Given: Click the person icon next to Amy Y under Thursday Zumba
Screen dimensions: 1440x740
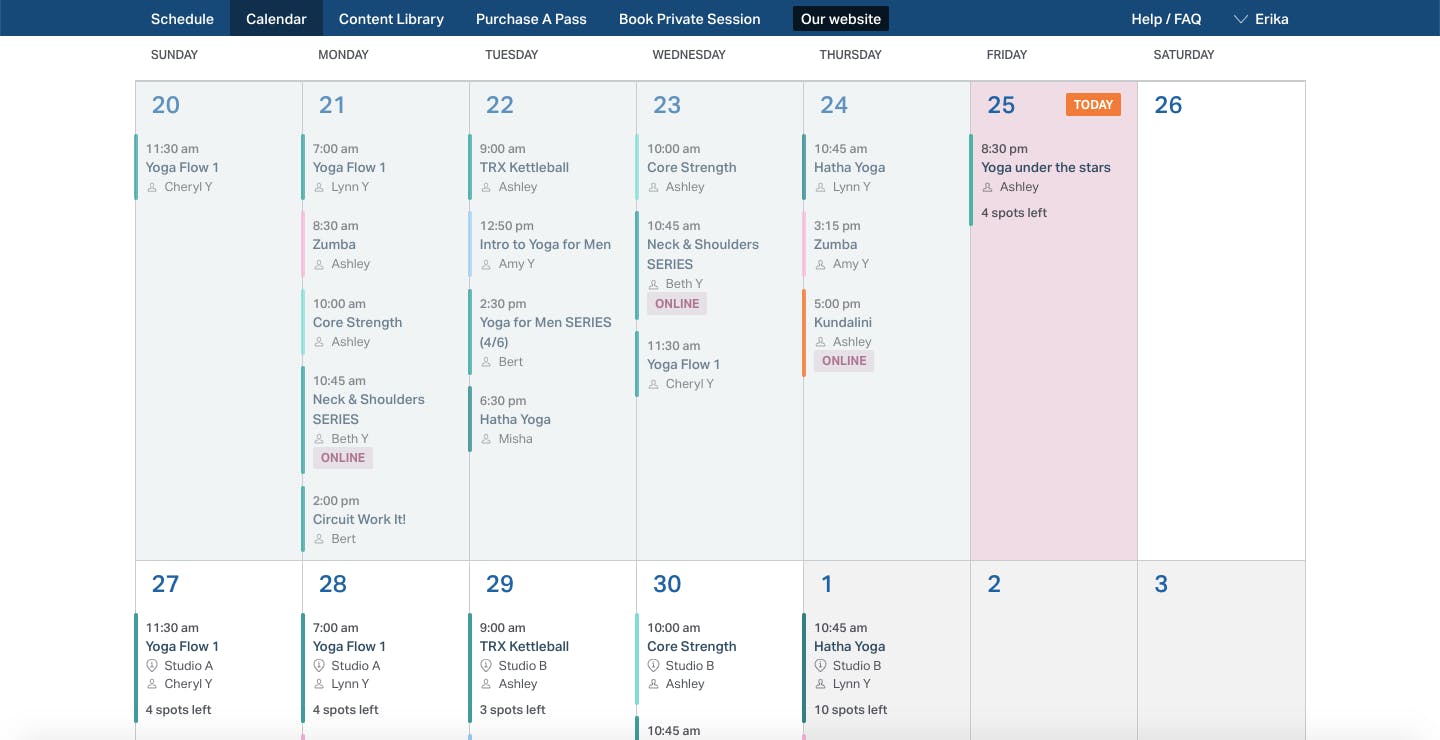Looking at the screenshot, I should (821, 264).
